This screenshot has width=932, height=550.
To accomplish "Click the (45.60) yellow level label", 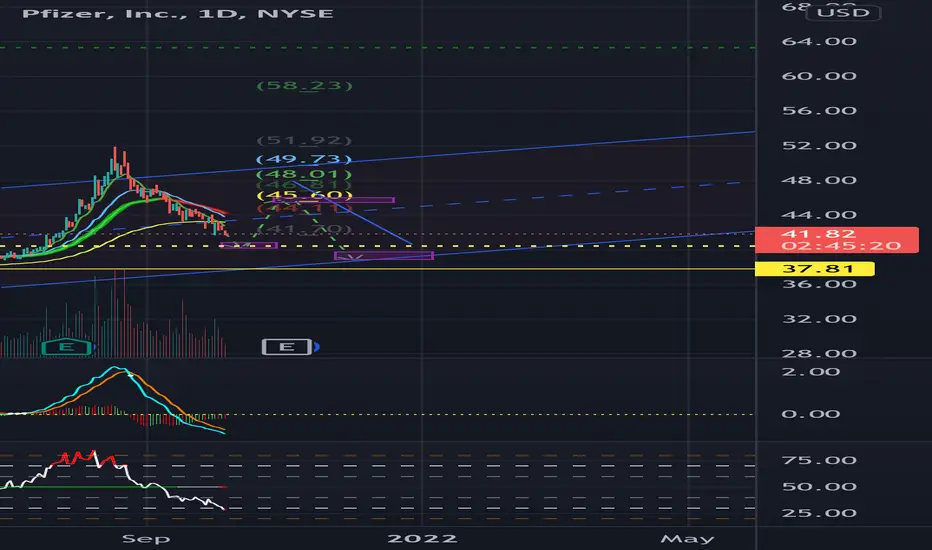I will [304, 195].
